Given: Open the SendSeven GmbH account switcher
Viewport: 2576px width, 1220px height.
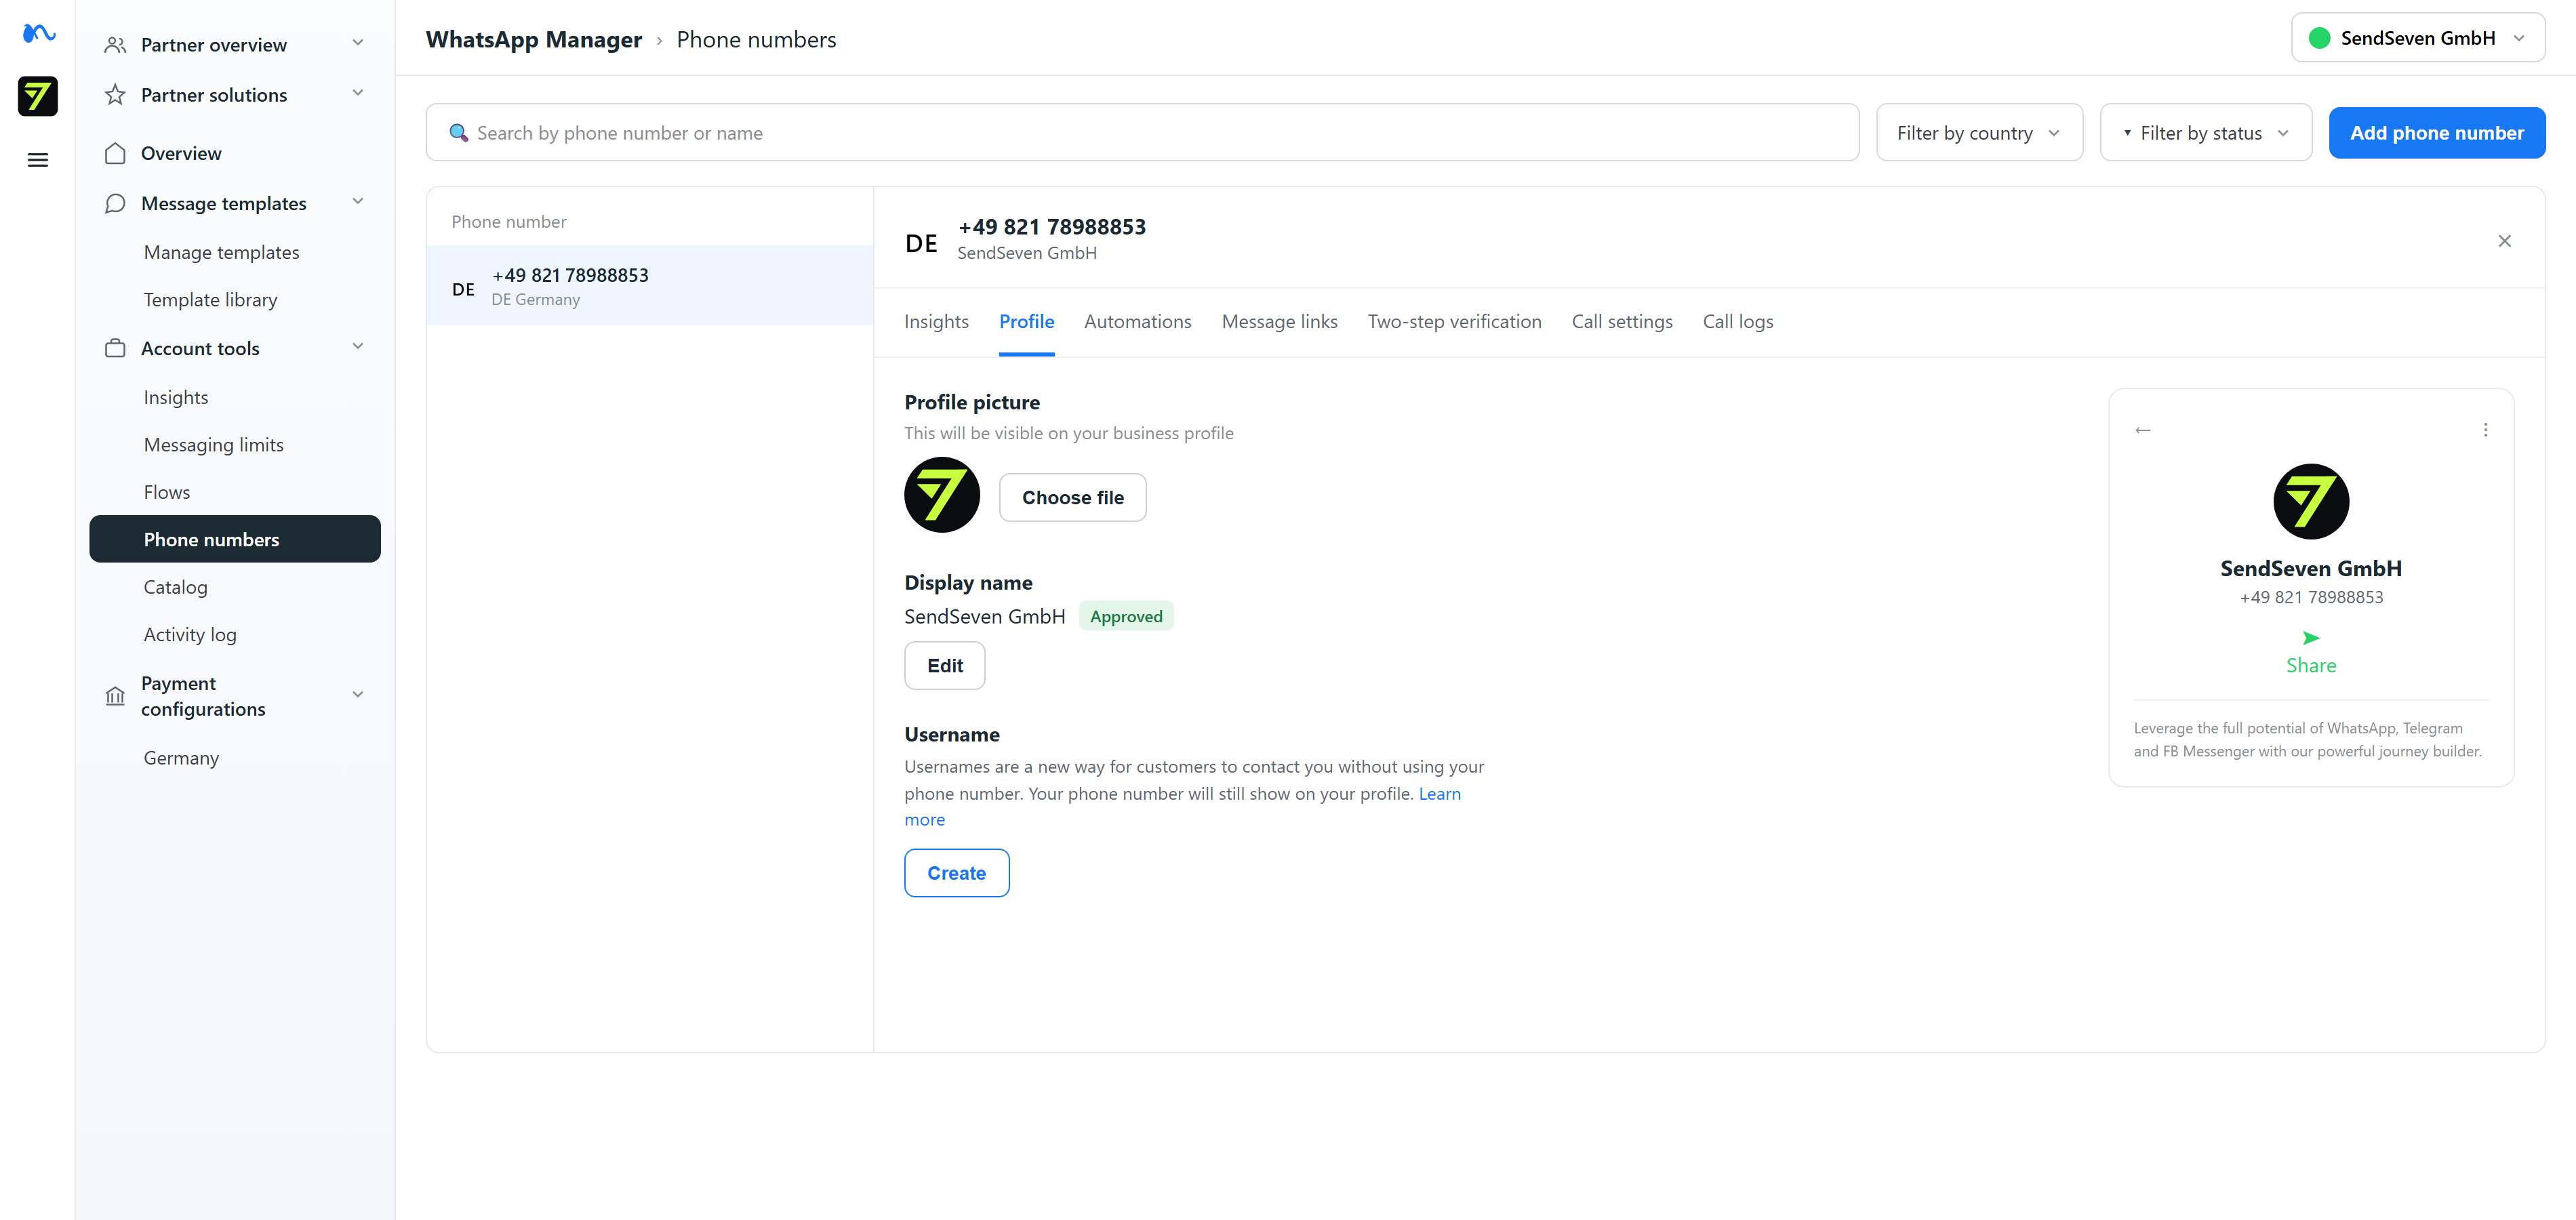Looking at the screenshot, I should click(x=2417, y=38).
